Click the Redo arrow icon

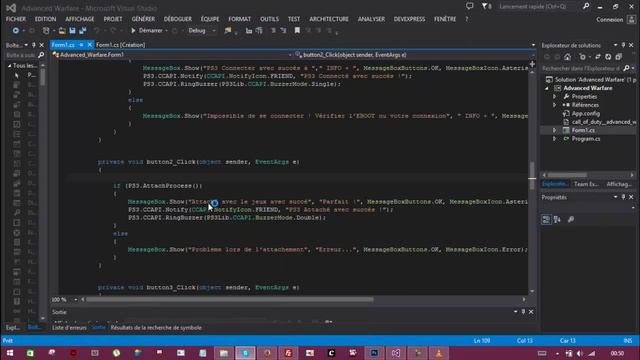click(113, 31)
